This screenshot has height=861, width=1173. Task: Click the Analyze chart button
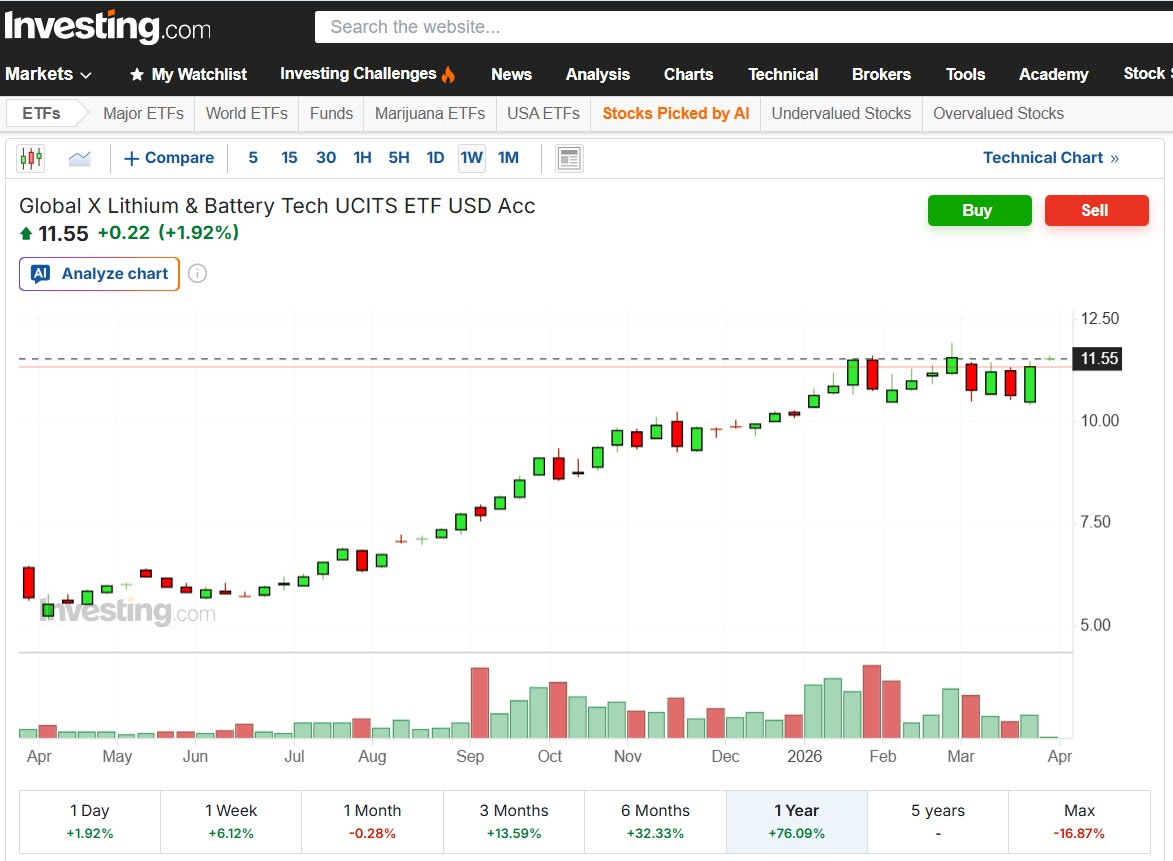pyautogui.click(x=99, y=274)
